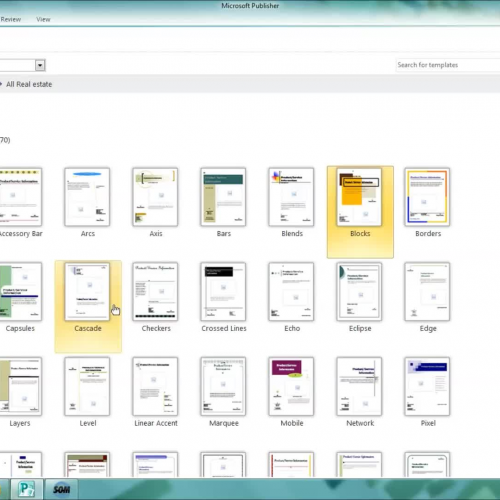Screen dimensions: 500x500
Task: Select the Bars template thumbnail
Action: (x=223, y=197)
